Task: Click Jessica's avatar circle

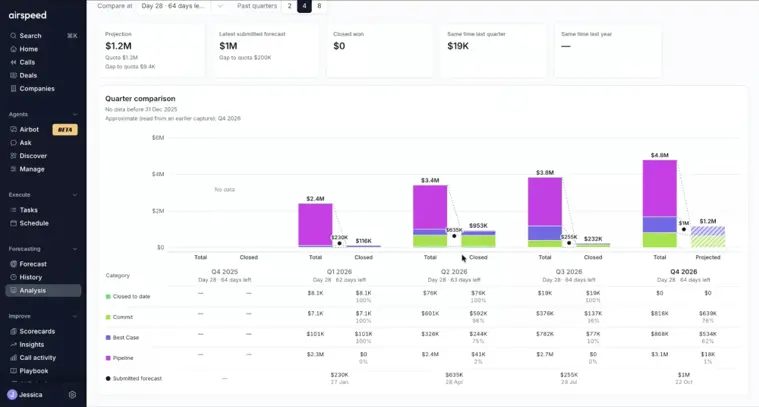Action: 12,395
